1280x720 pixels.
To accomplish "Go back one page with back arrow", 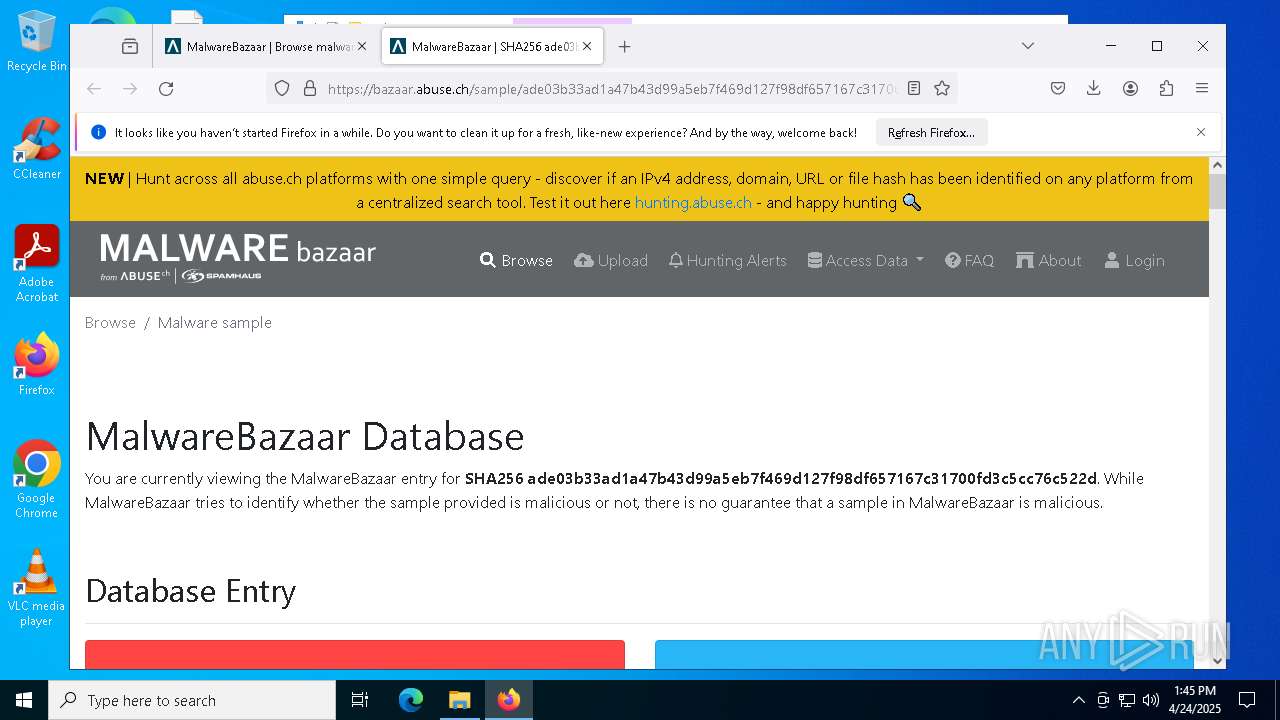I will pos(94,89).
